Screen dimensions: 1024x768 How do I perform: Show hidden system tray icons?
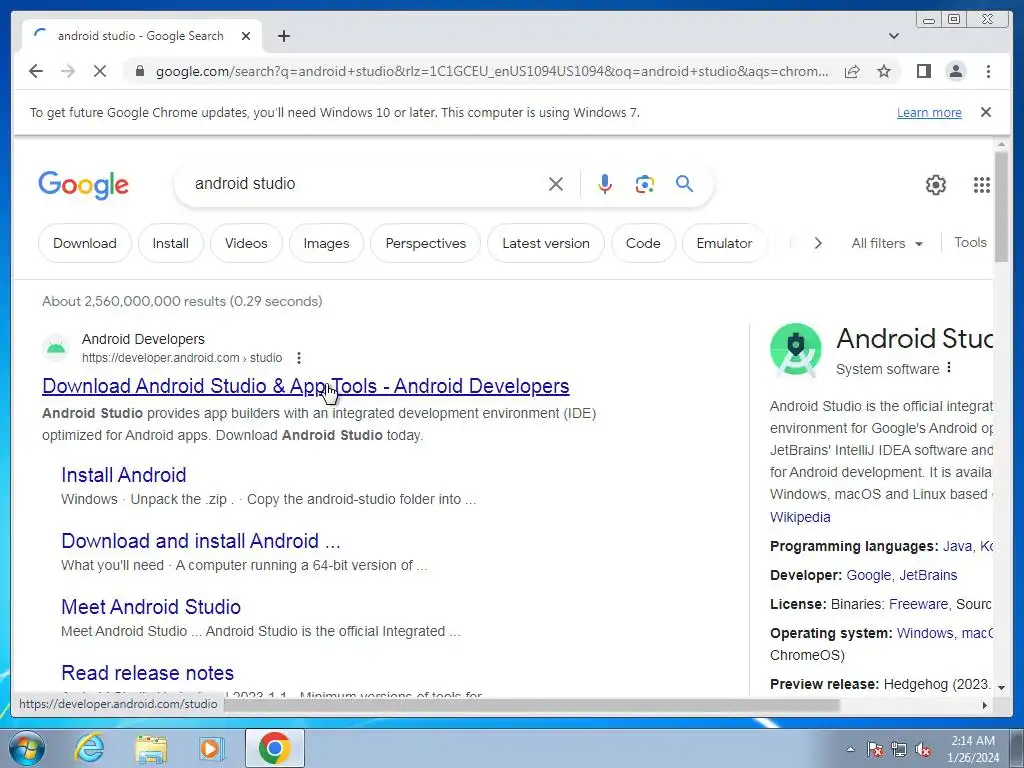[x=850, y=749]
